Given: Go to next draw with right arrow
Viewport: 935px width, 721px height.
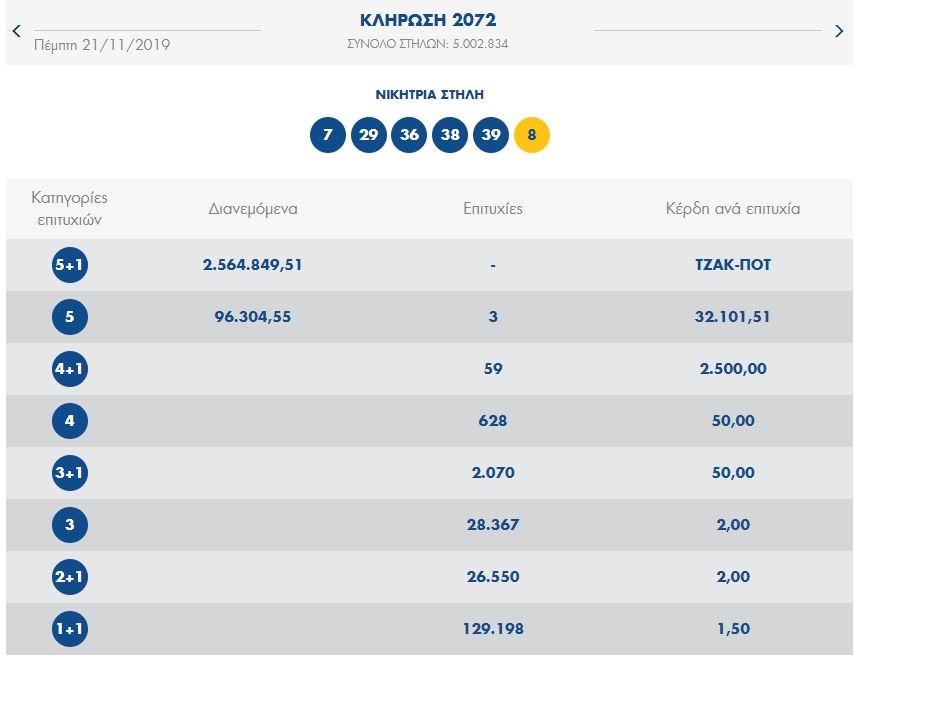Looking at the screenshot, I should (838, 31).
